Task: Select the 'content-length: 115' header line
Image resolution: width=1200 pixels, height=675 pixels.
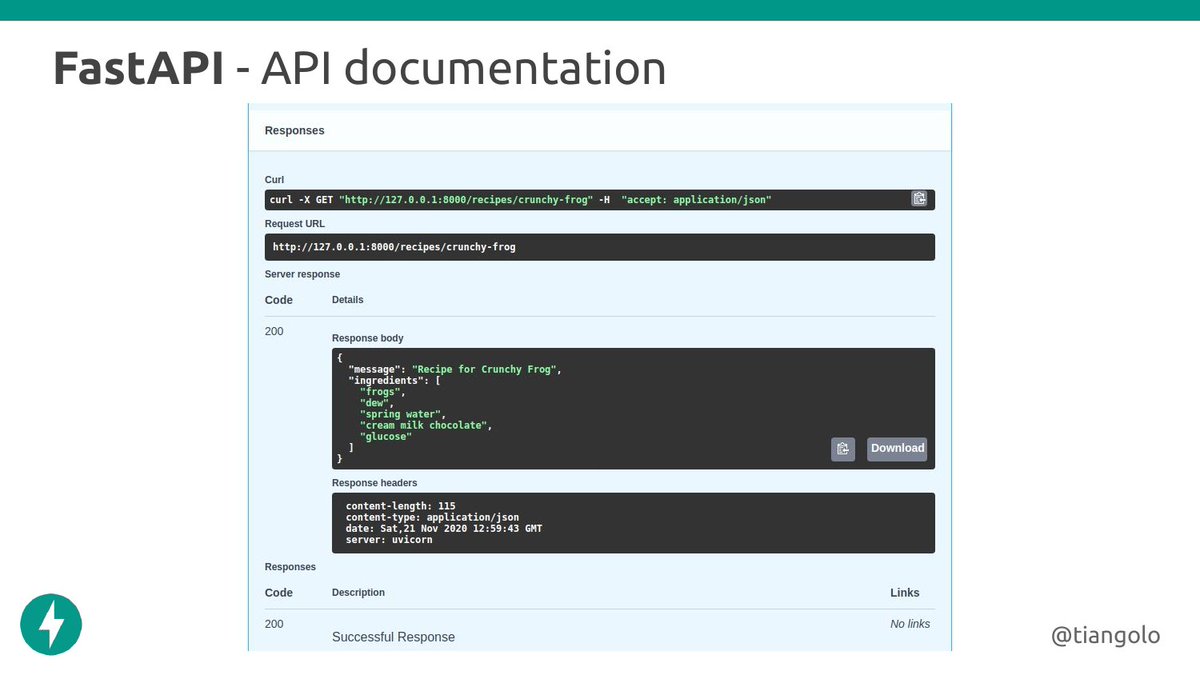Action: pos(400,506)
